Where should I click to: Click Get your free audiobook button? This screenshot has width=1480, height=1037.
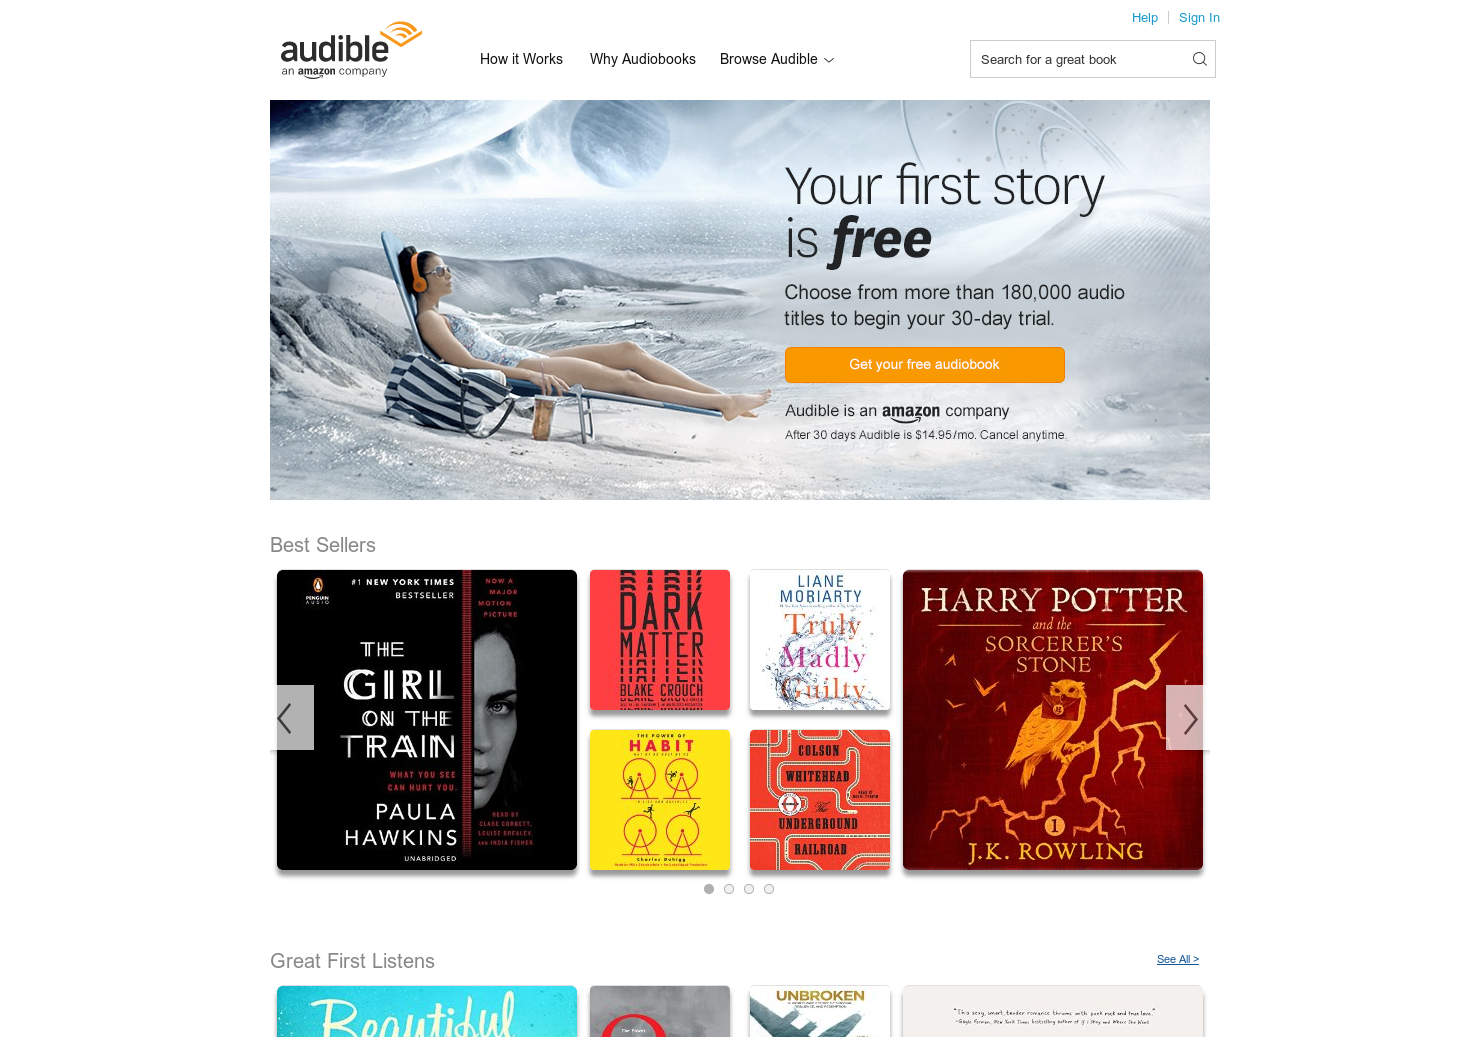click(x=924, y=365)
